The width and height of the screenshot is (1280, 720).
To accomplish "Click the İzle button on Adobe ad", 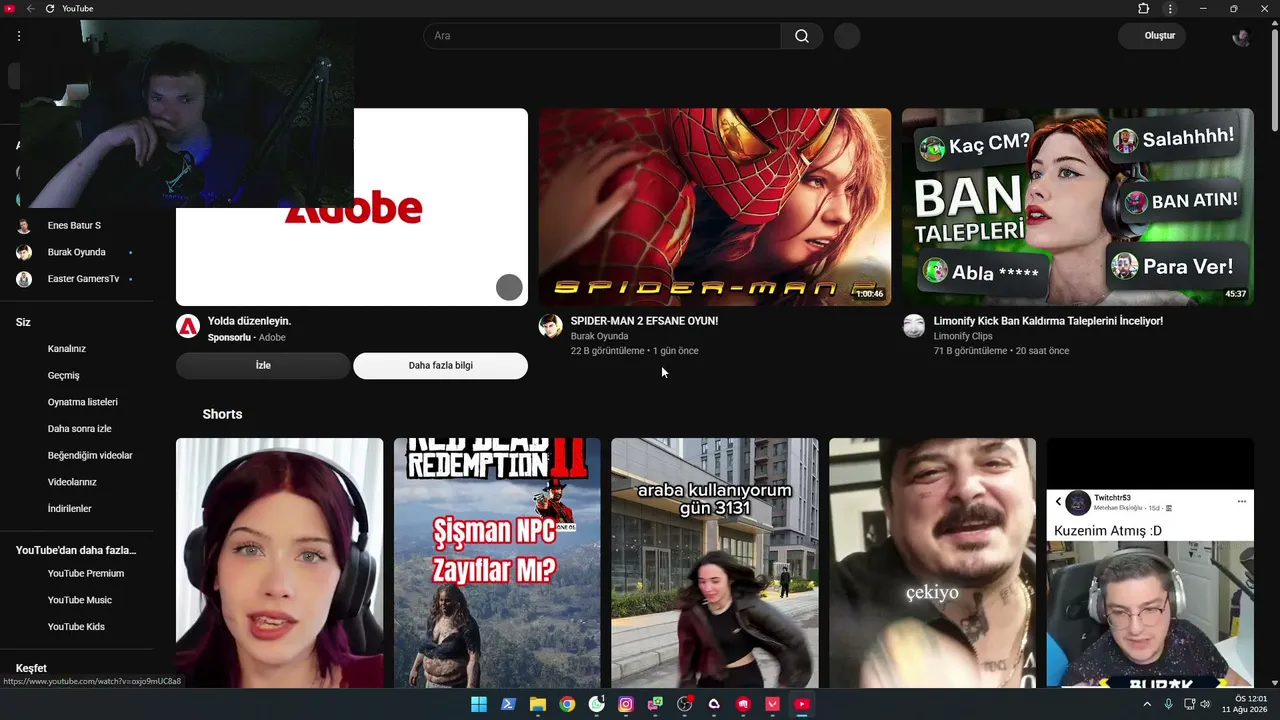I will (x=263, y=366).
